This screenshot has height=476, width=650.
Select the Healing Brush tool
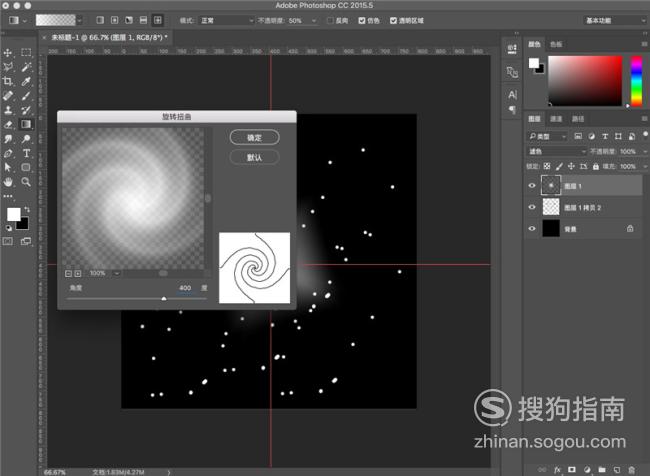(8, 96)
